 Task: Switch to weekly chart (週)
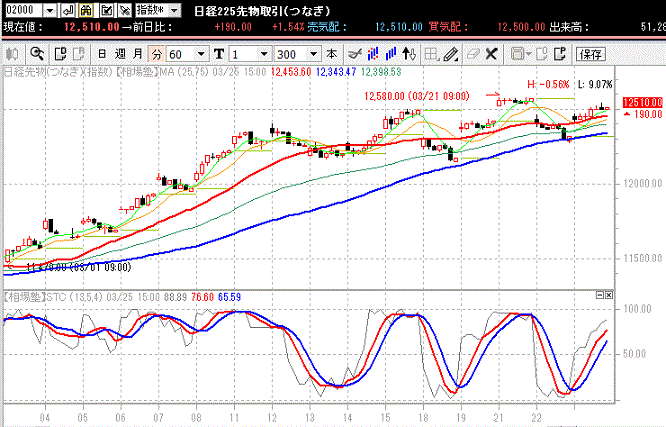[120, 54]
